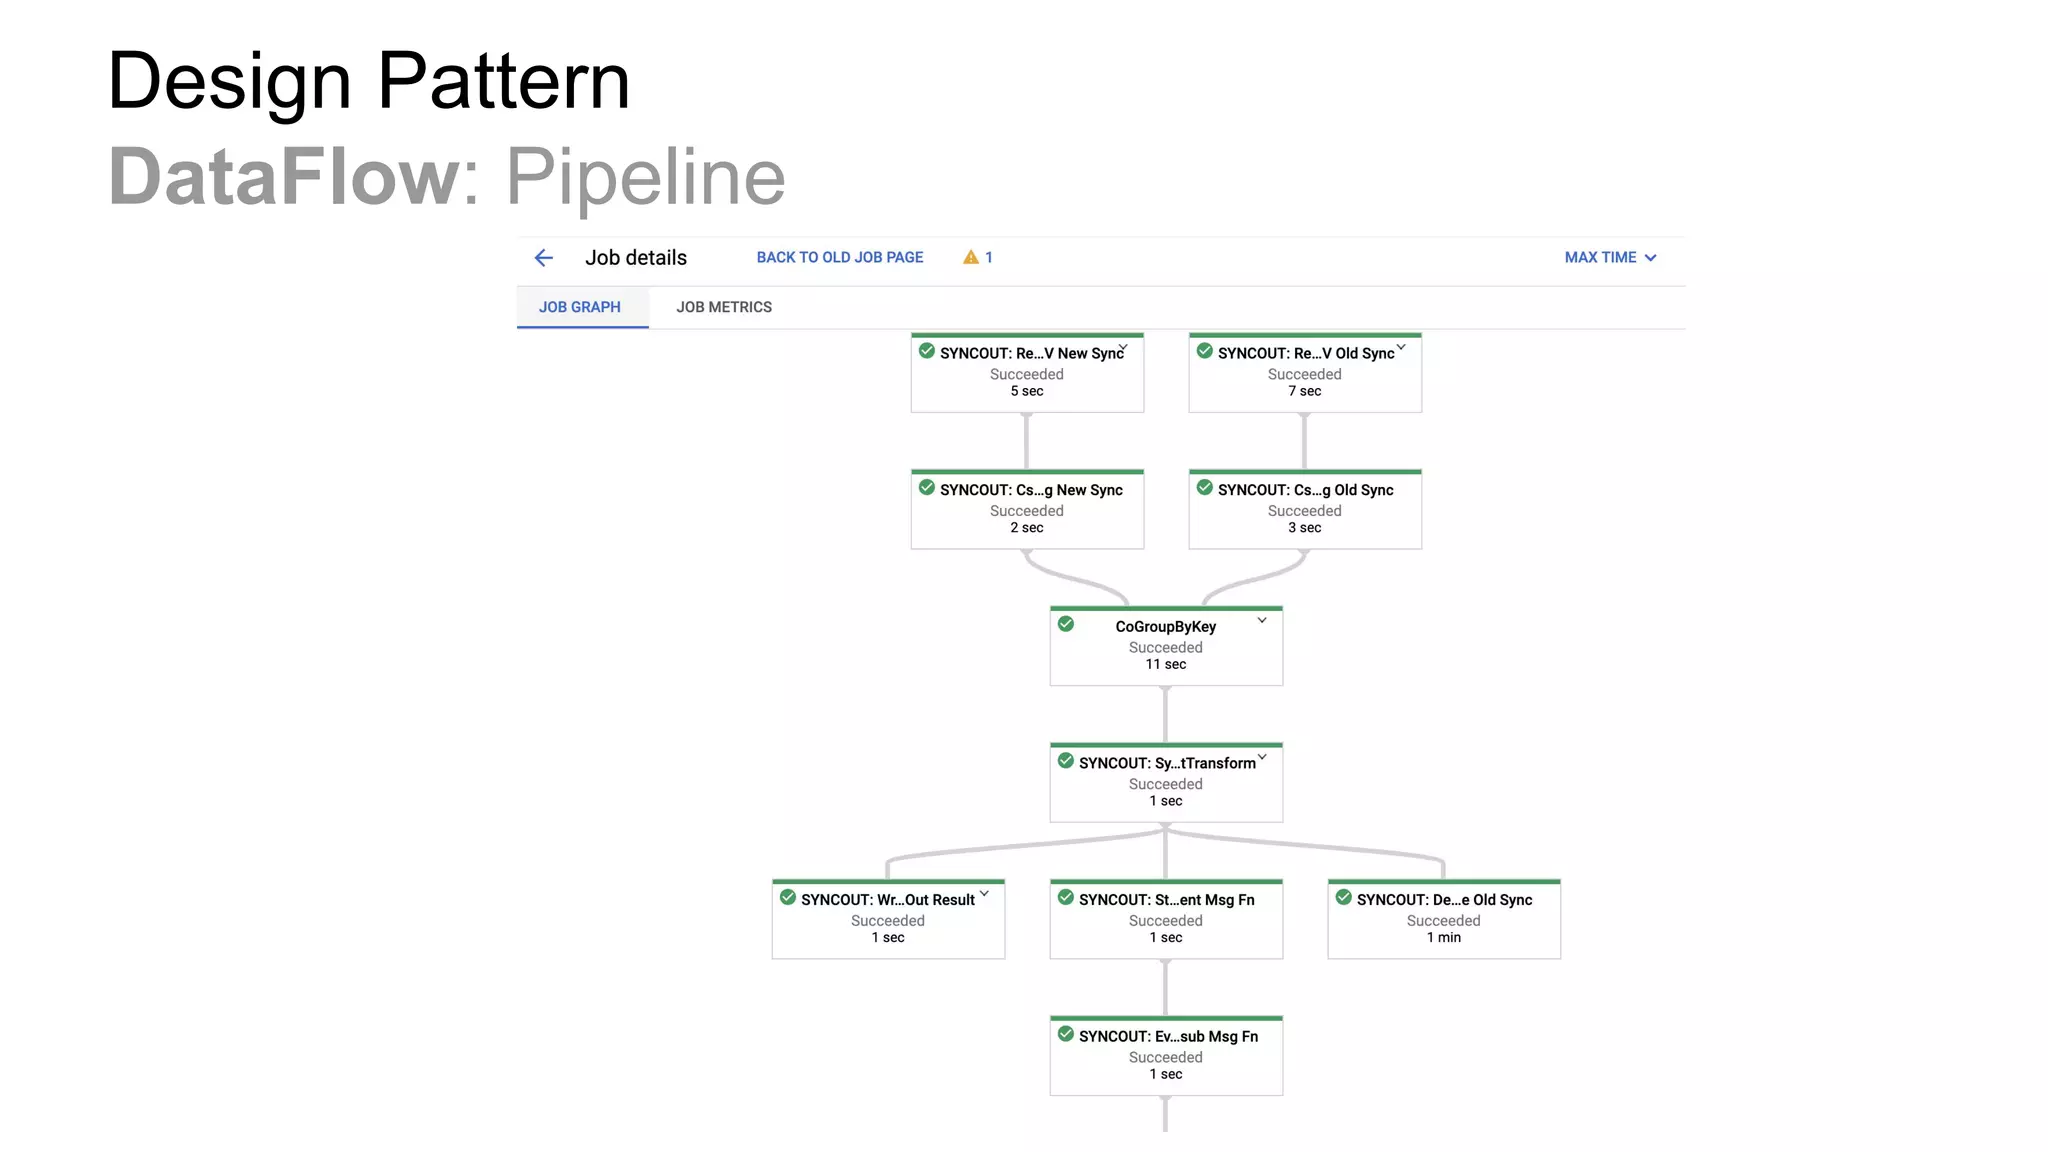Click success icon on Re...V New Sync node
2048x1152 pixels.
click(927, 351)
